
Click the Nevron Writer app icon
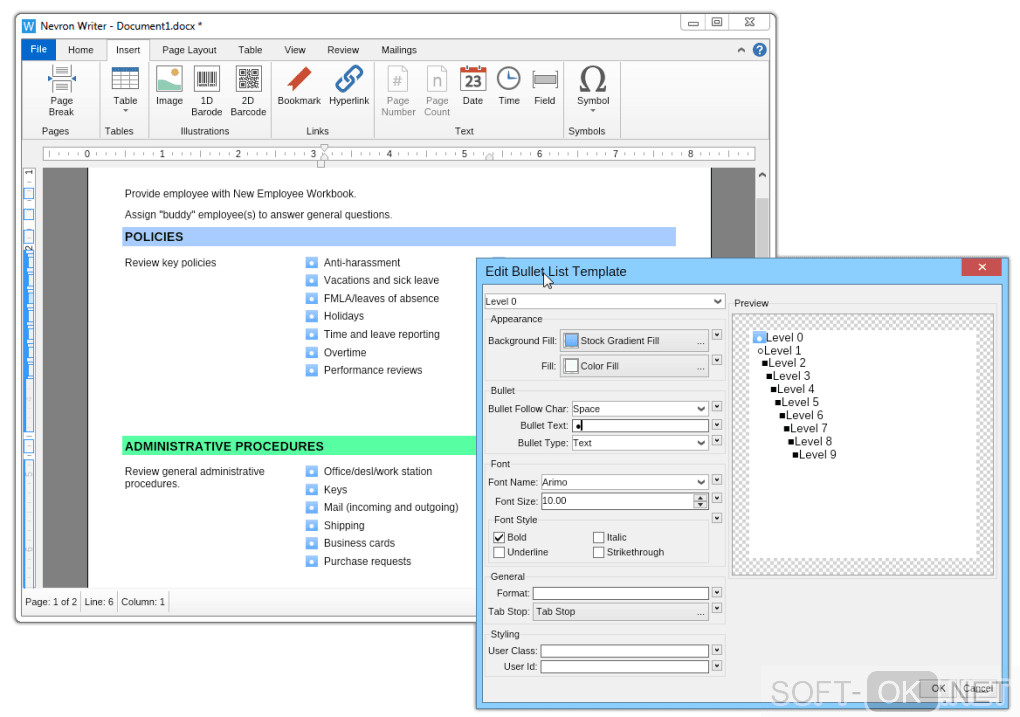point(29,26)
